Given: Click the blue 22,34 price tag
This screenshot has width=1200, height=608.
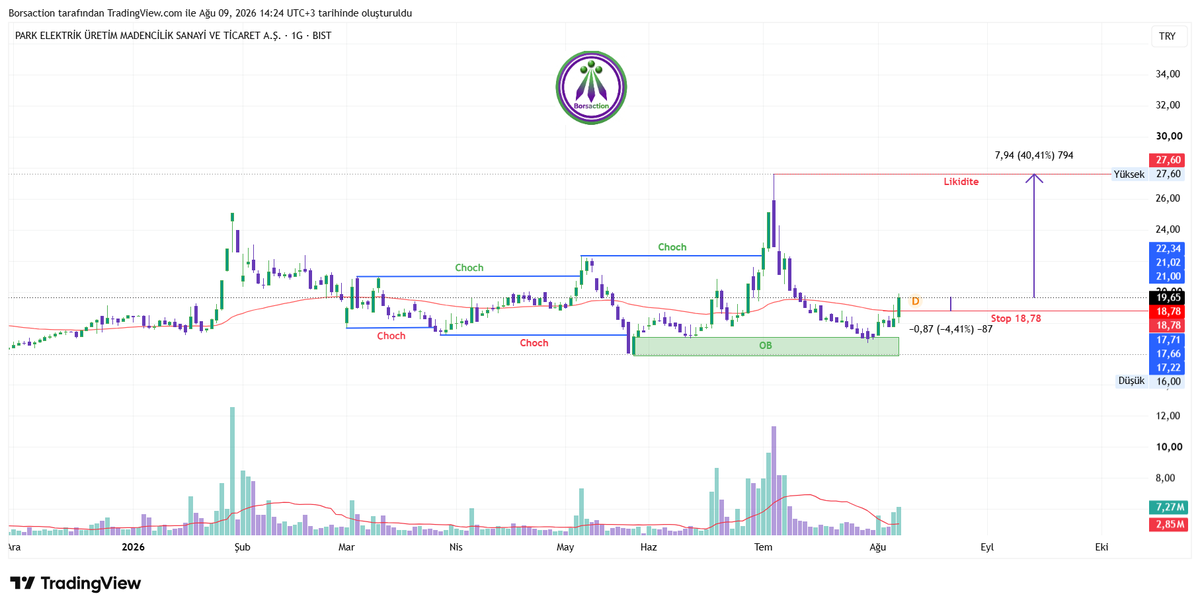Looking at the screenshot, I should coord(1168,248).
